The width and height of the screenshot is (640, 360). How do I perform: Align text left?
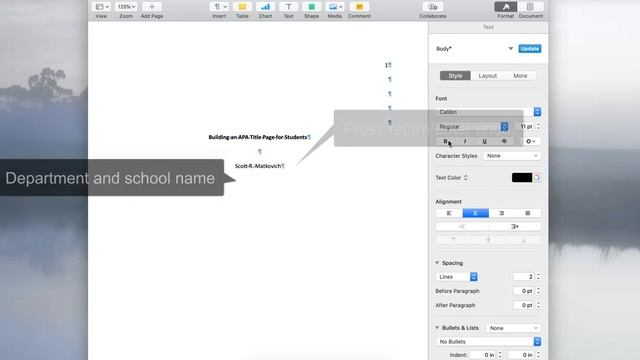click(x=449, y=213)
